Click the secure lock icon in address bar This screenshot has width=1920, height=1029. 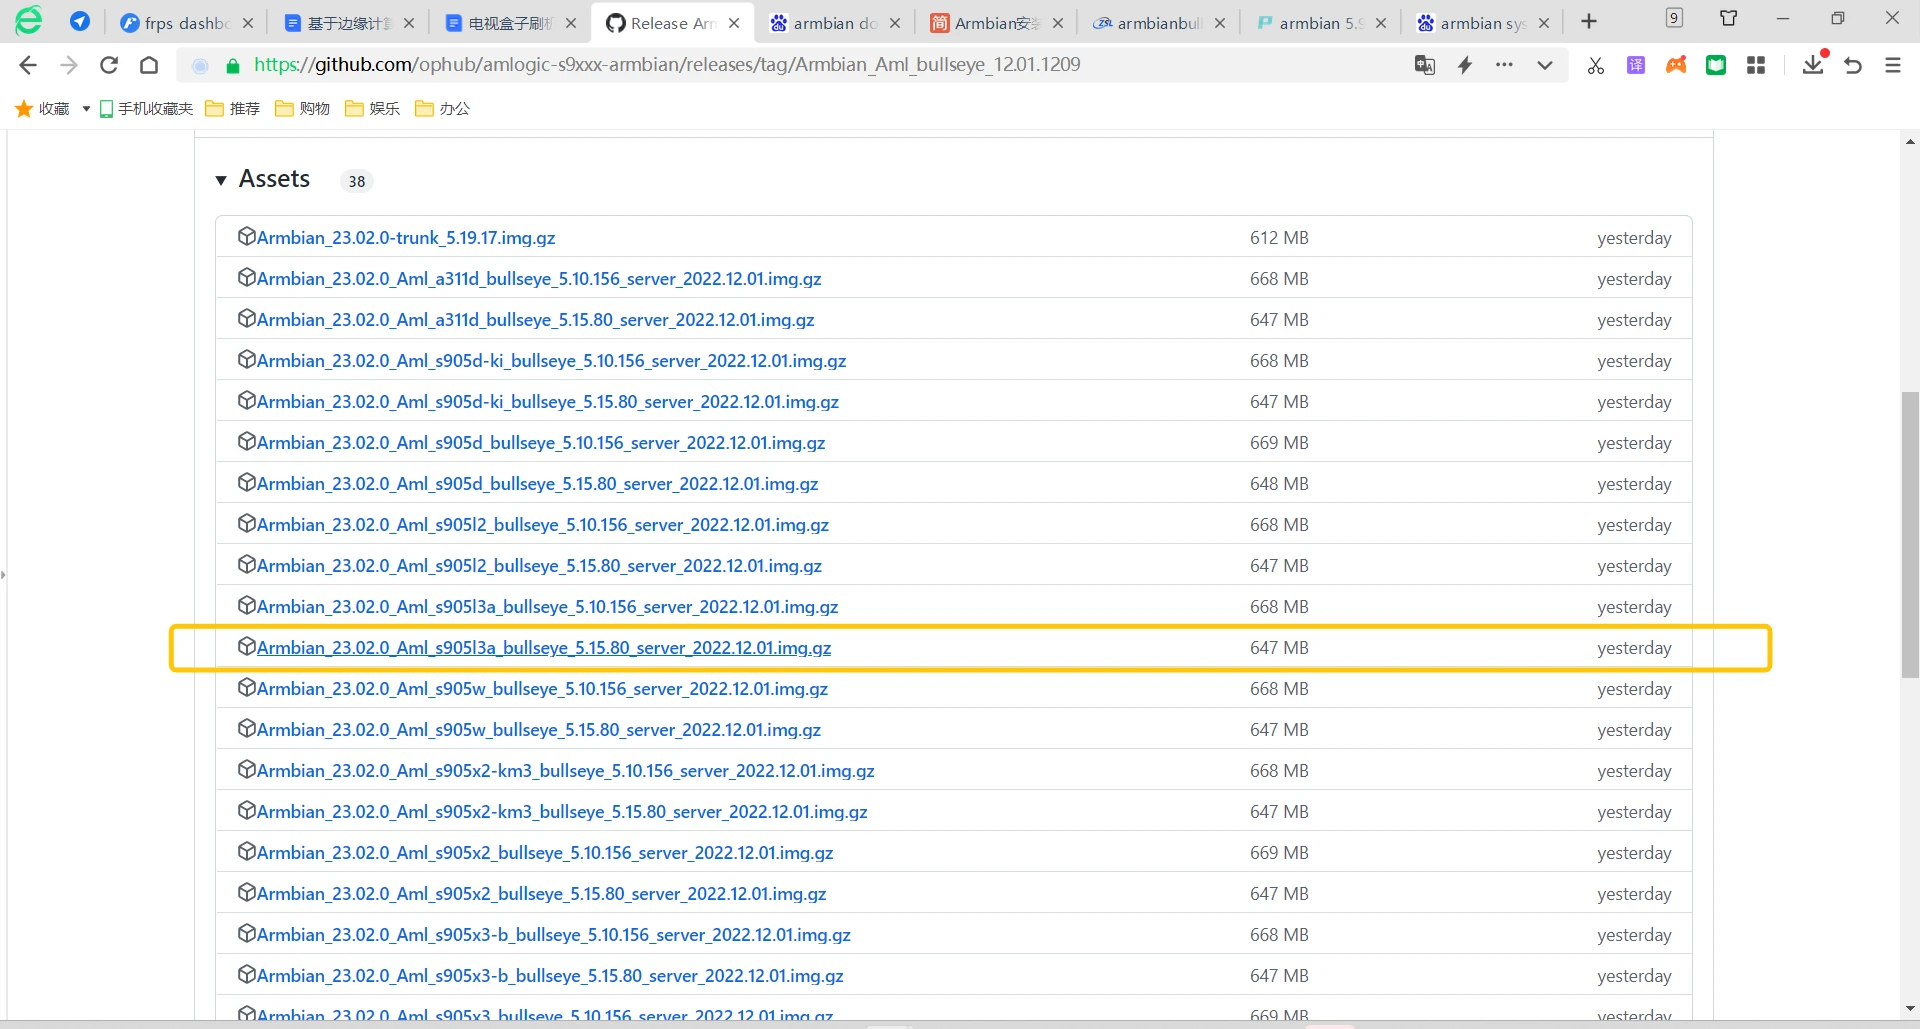point(233,66)
